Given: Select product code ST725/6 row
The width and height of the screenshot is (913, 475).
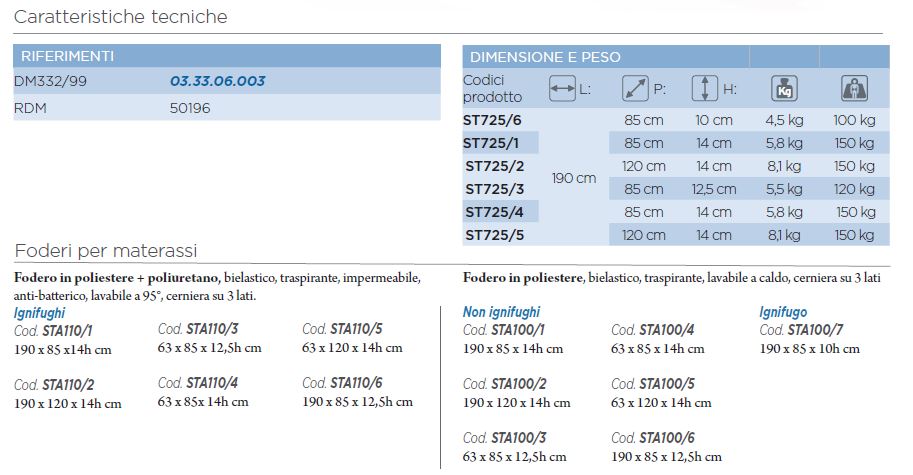Looking at the screenshot, I should tap(676, 120).
